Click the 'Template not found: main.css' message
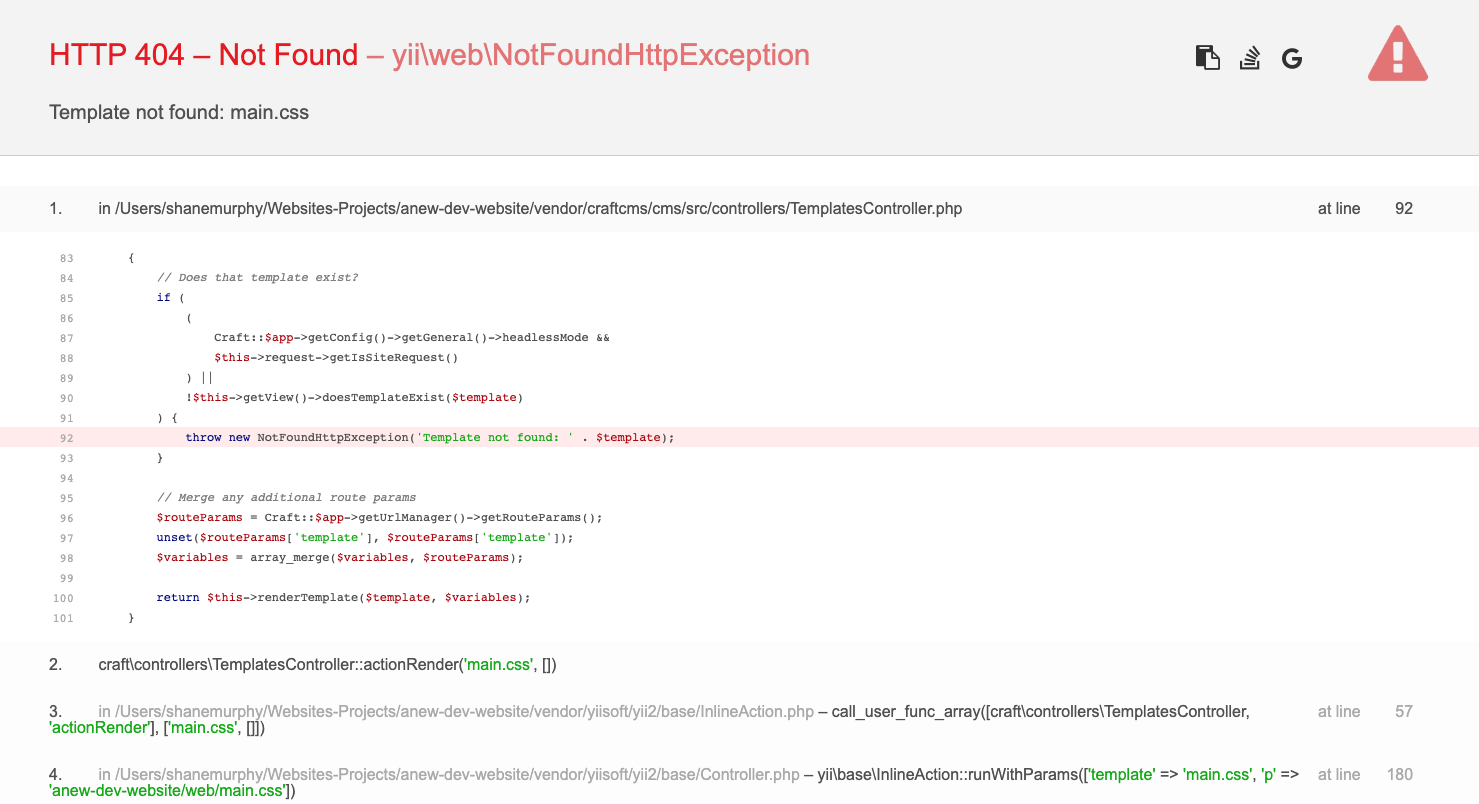The height and width of the screenshot is (804, 1479). (178, 112)
